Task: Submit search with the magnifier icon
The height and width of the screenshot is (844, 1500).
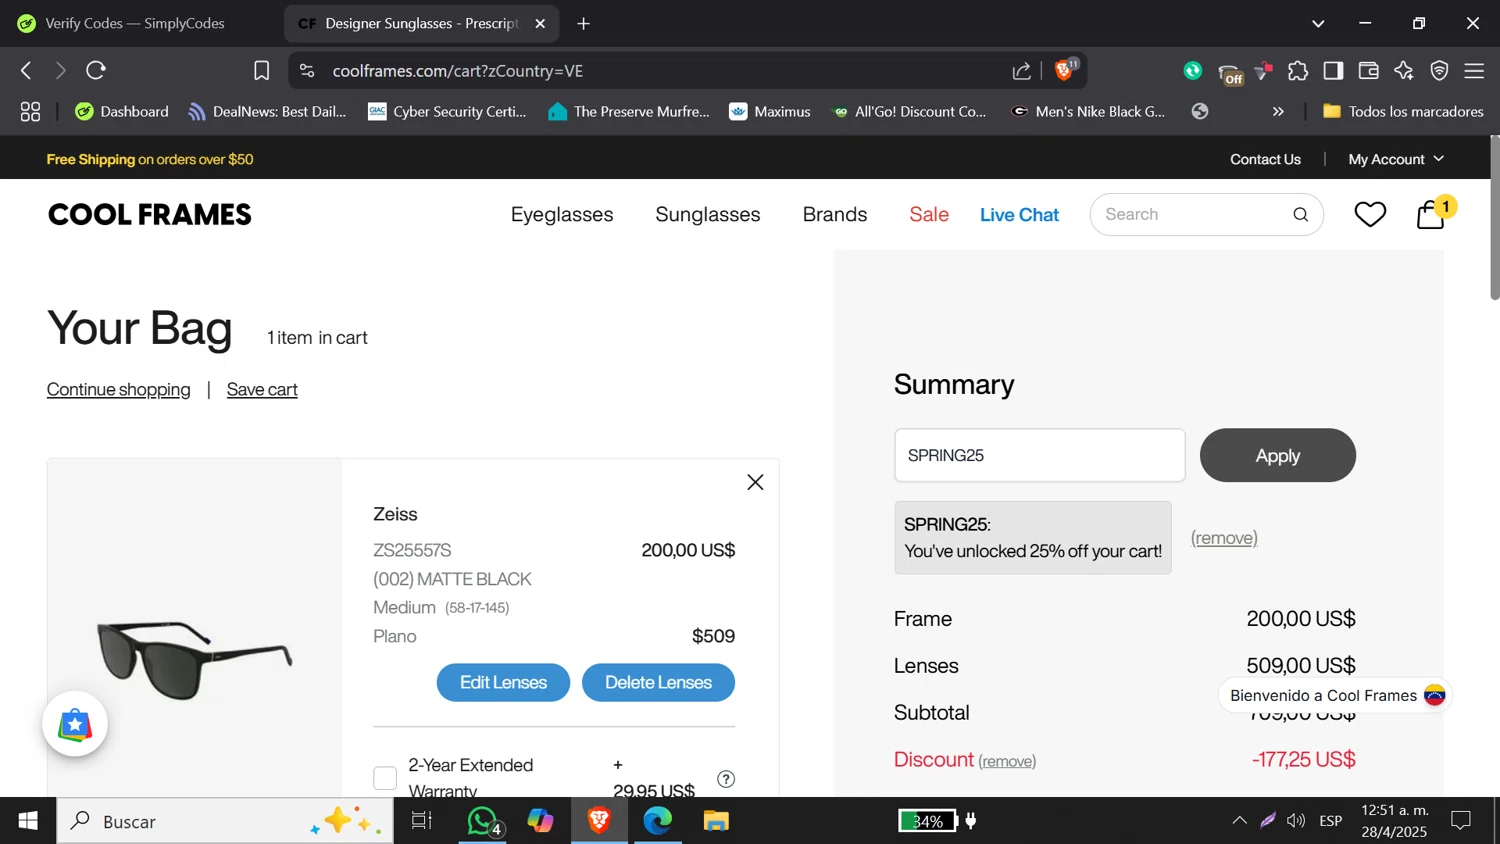Action: [1300, 215]
